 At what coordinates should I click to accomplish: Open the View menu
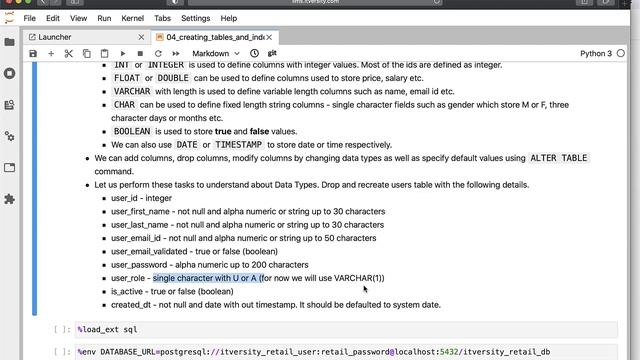(x=78, y=18)
